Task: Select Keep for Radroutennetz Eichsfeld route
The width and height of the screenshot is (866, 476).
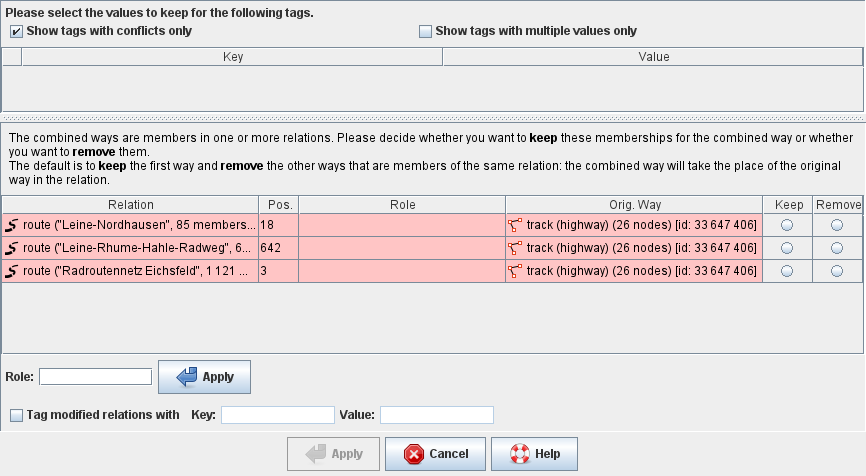Action: pyautogui.click(x=786, y=271)
